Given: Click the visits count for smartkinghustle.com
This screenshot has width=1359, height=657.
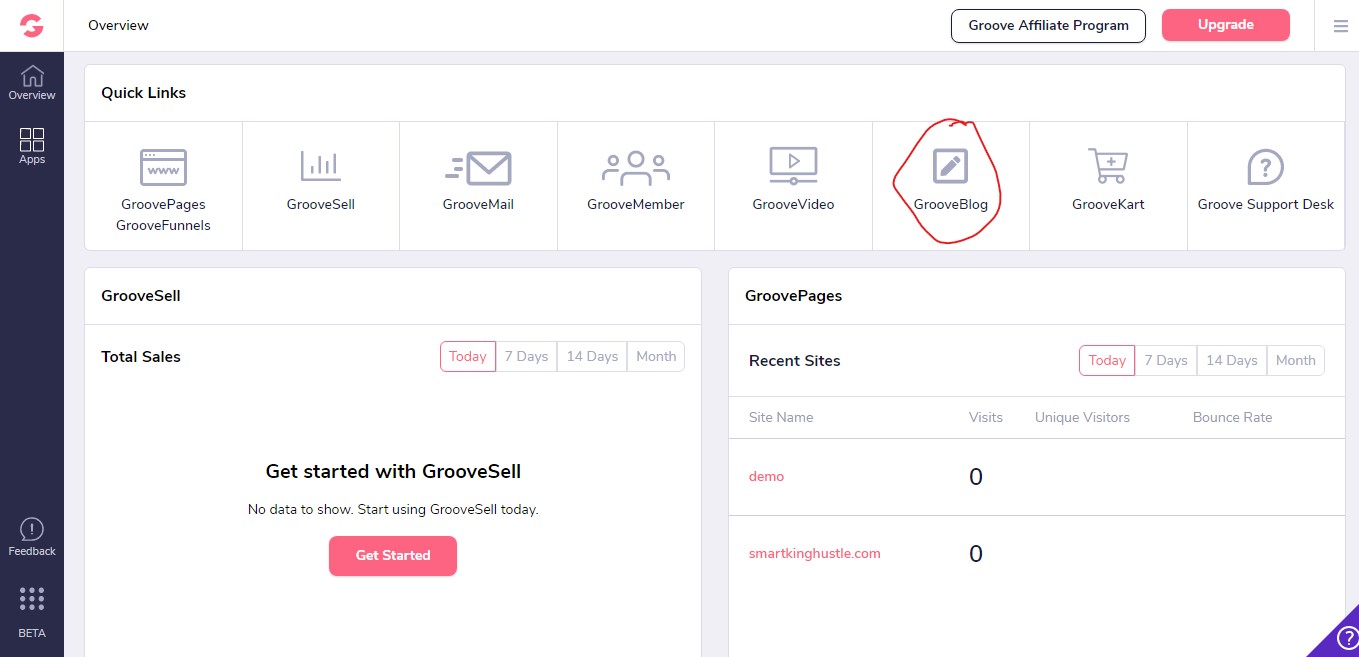Looking at the screenshot, I should [x=976, y=554].
